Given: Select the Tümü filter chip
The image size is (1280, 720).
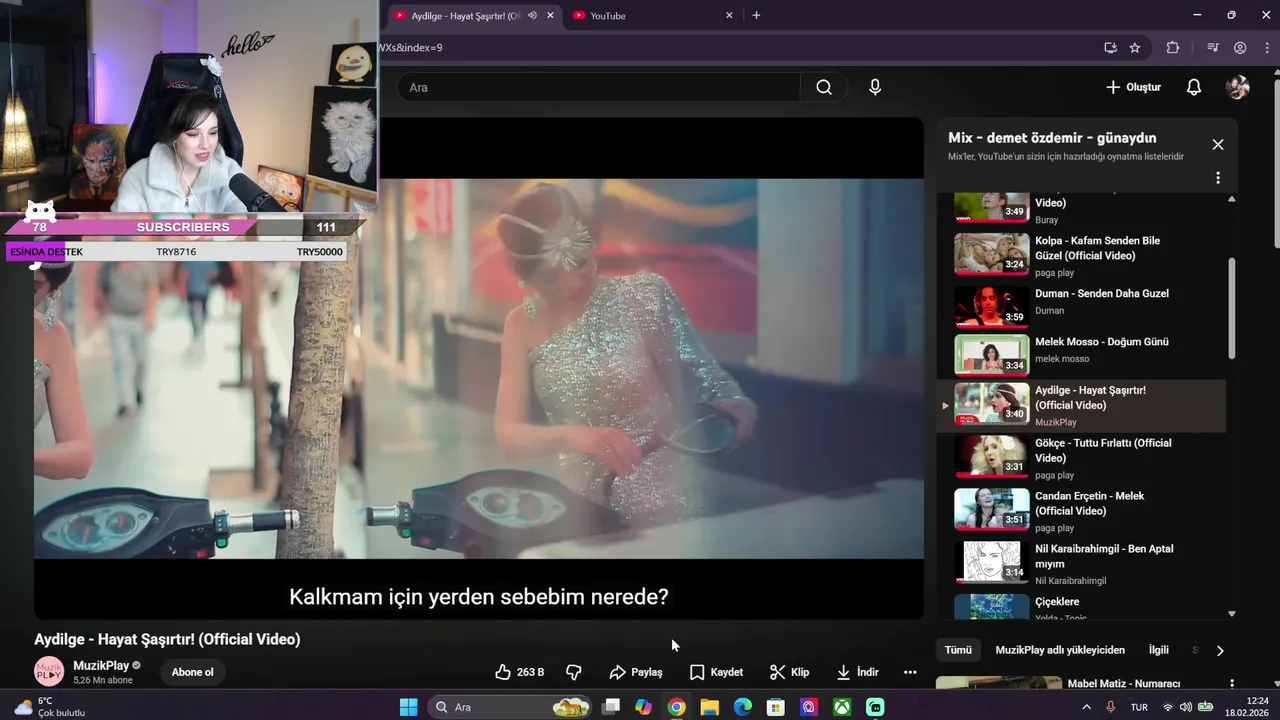Looking at the screenshot, I should 958,650.
